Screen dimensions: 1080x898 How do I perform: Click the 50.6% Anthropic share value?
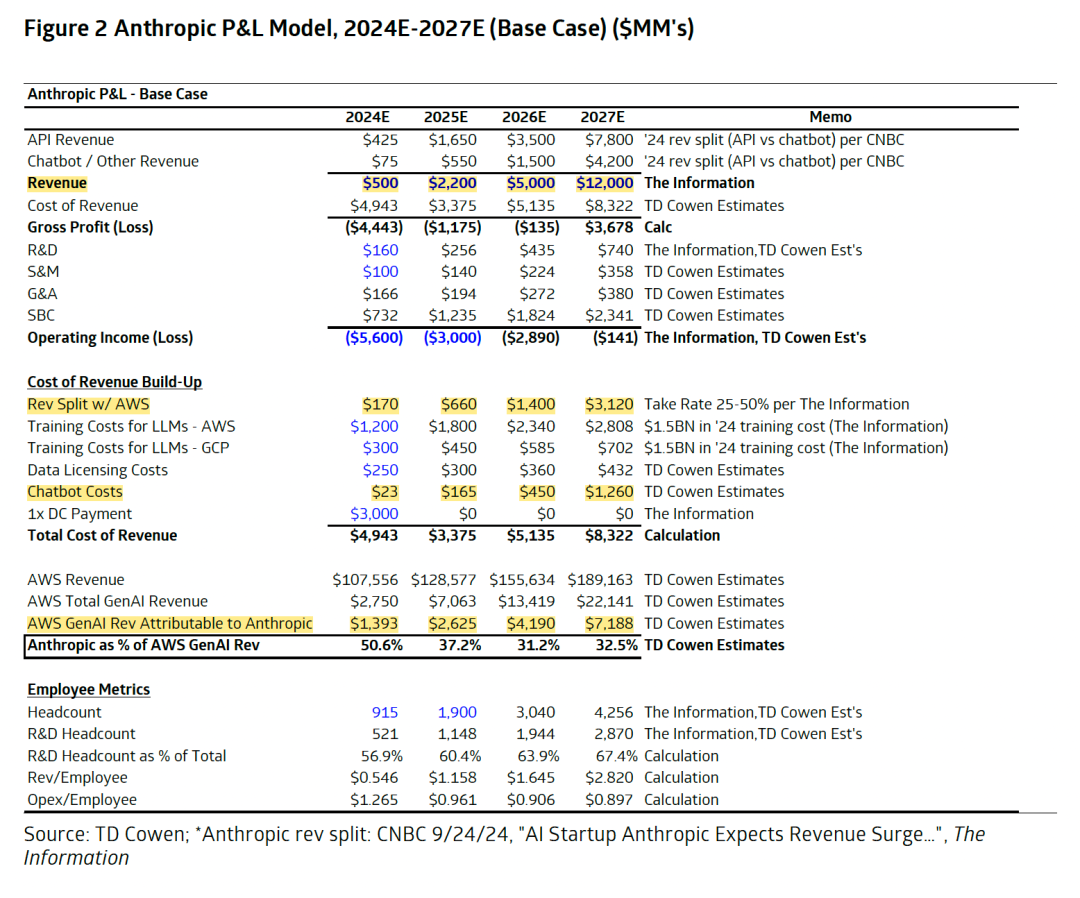tap(382, 645)
